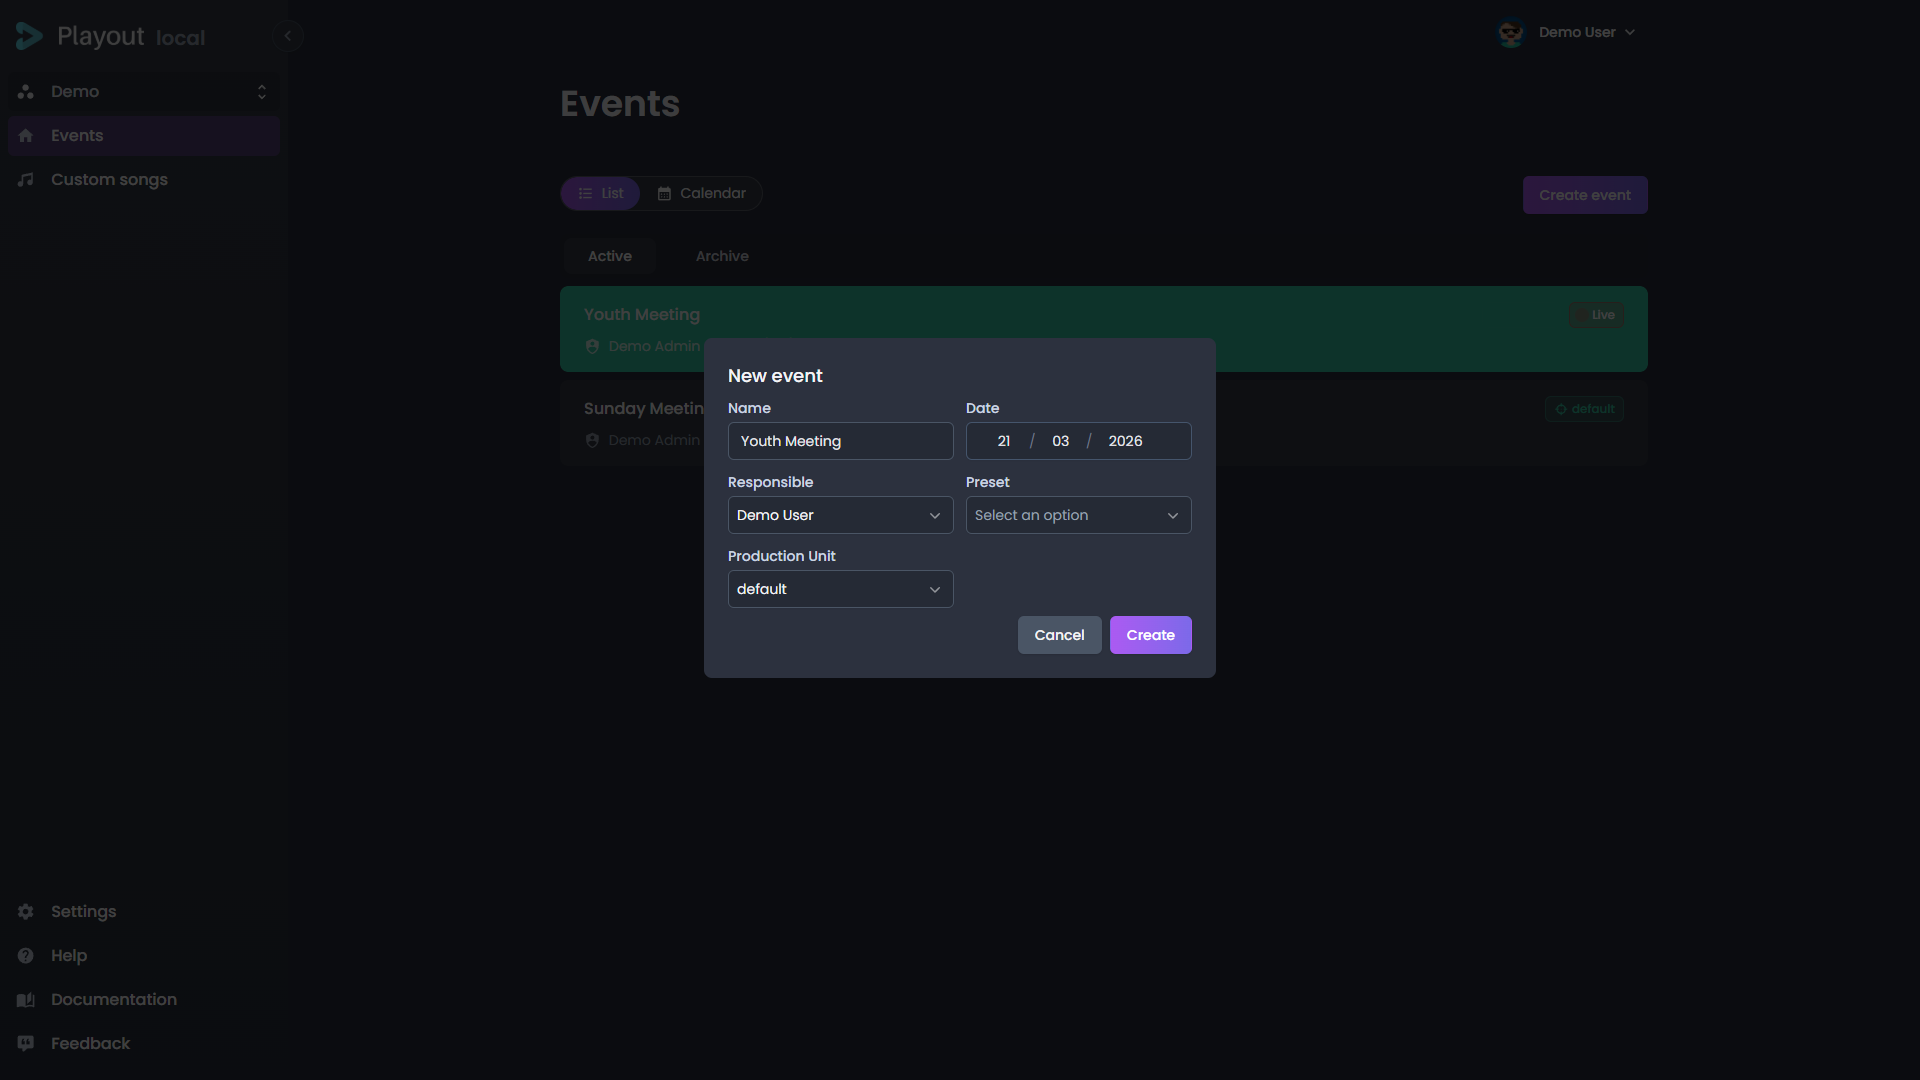
Task: Click the Create button in dialog
Action: 1150,635
